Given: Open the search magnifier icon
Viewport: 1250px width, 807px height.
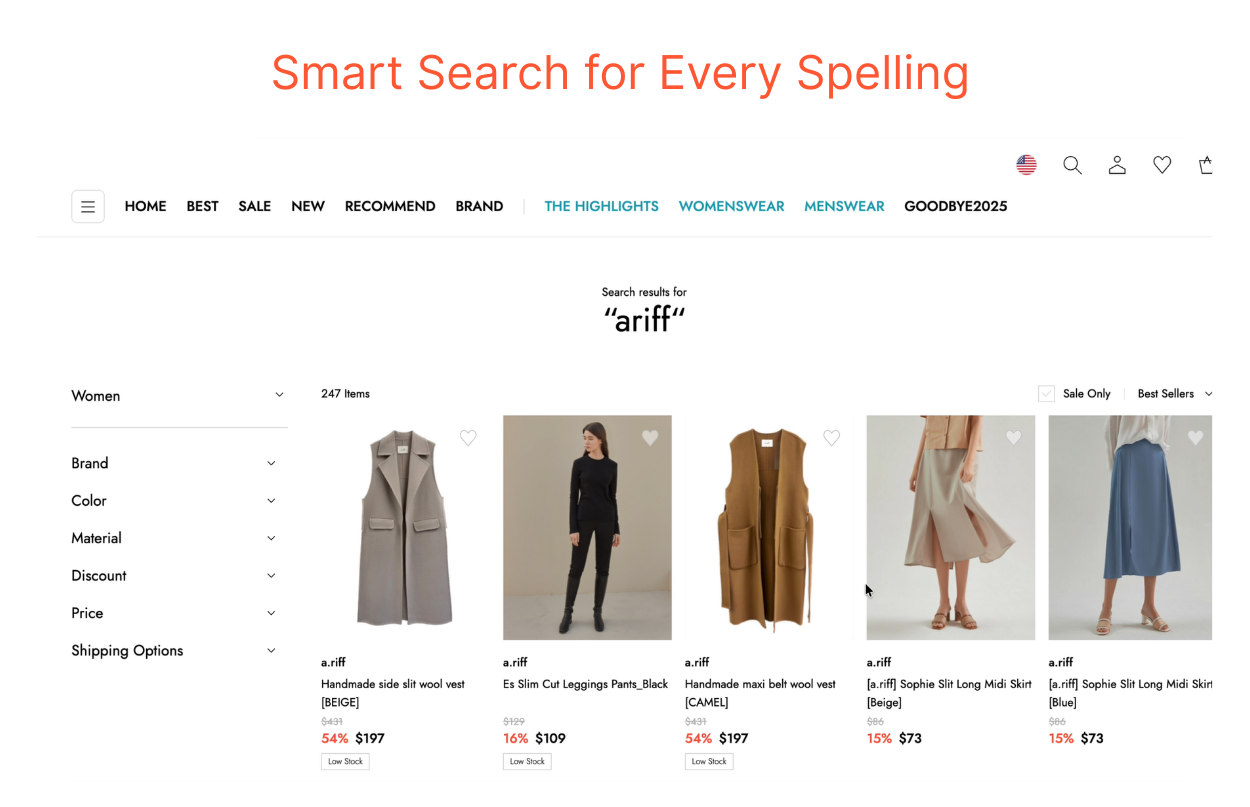Looking at the screenshot, I should pyautogui.click(x=1072, y=165).
